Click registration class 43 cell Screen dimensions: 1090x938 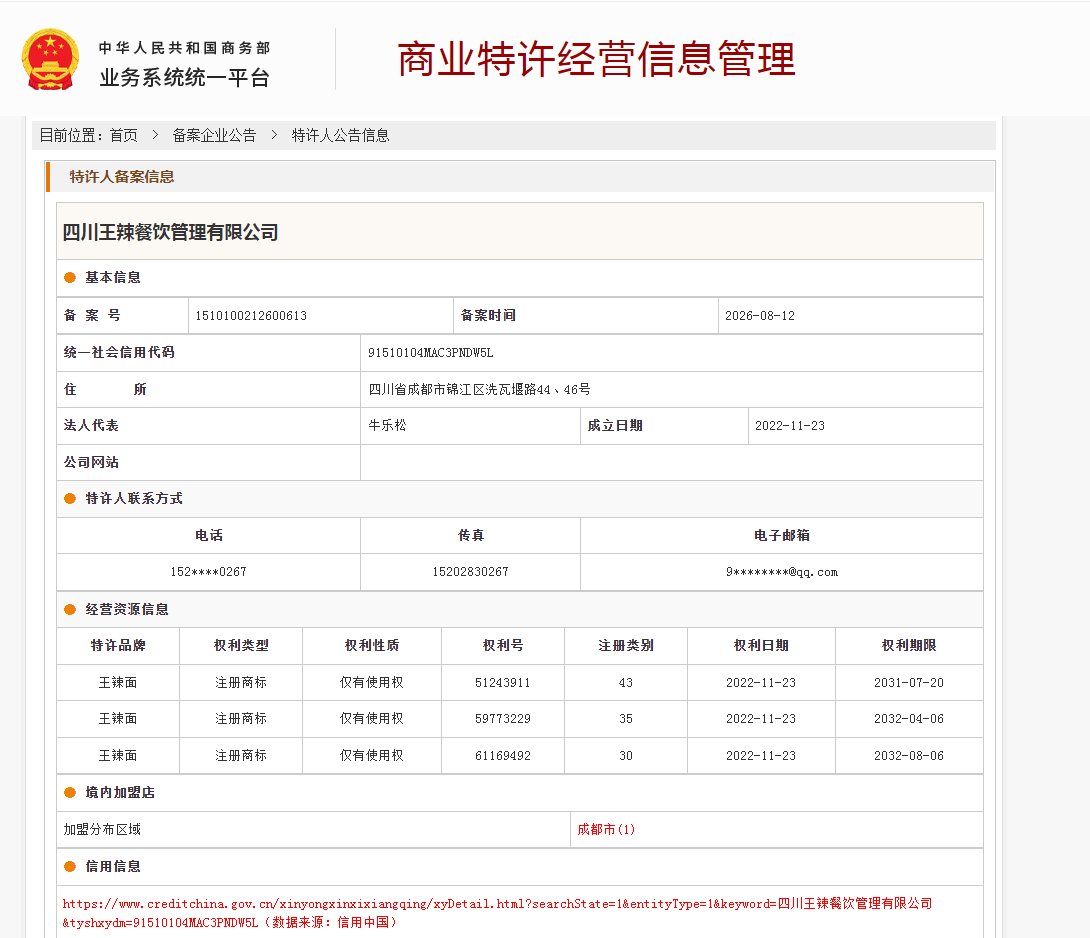[626, 683]
